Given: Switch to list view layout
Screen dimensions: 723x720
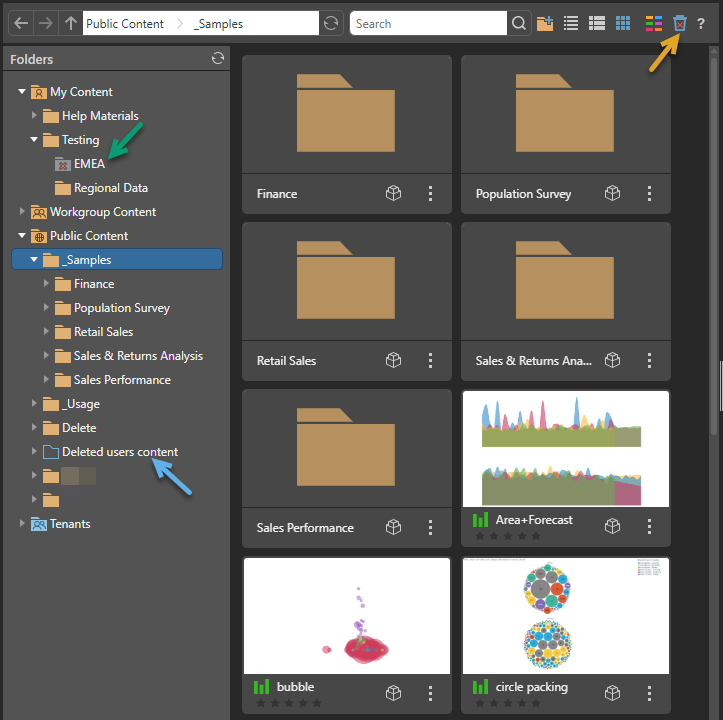Looking at the screenshot, I should [x=571, y=23].
